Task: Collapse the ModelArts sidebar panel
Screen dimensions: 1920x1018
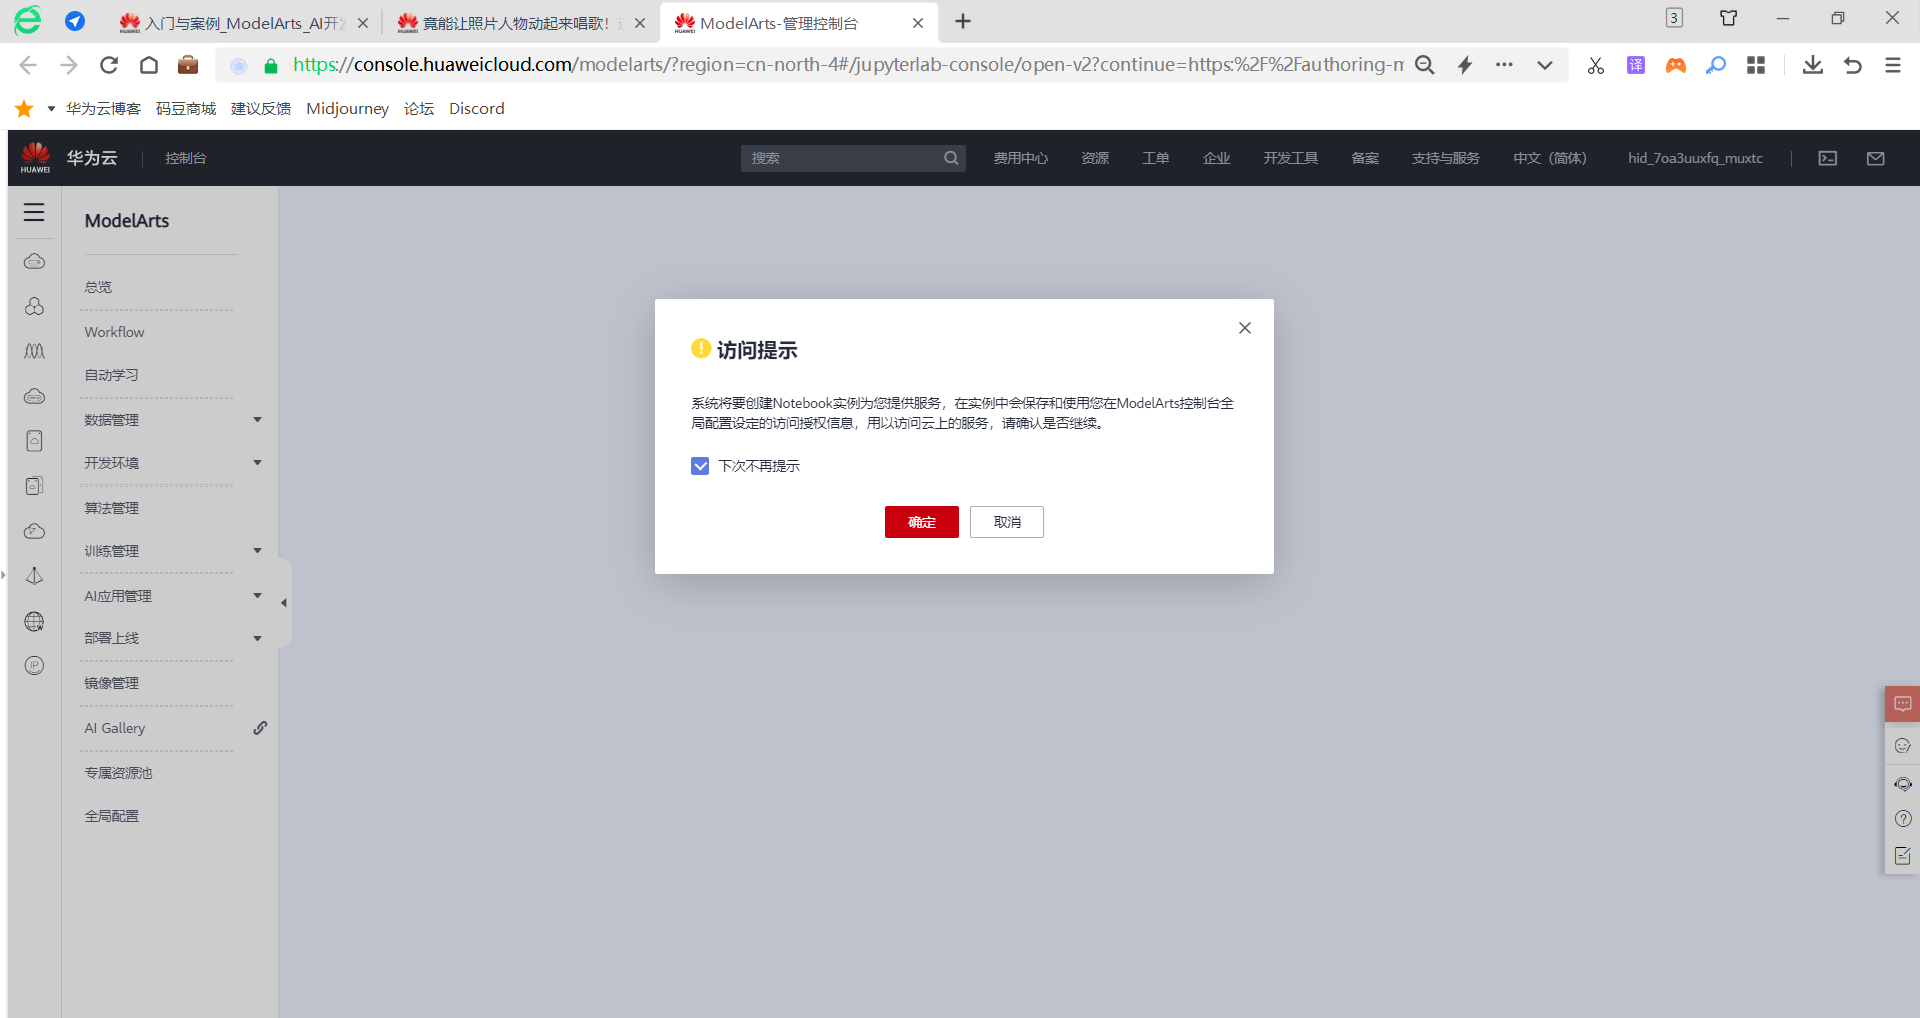Action: click(x=285, y=603)
